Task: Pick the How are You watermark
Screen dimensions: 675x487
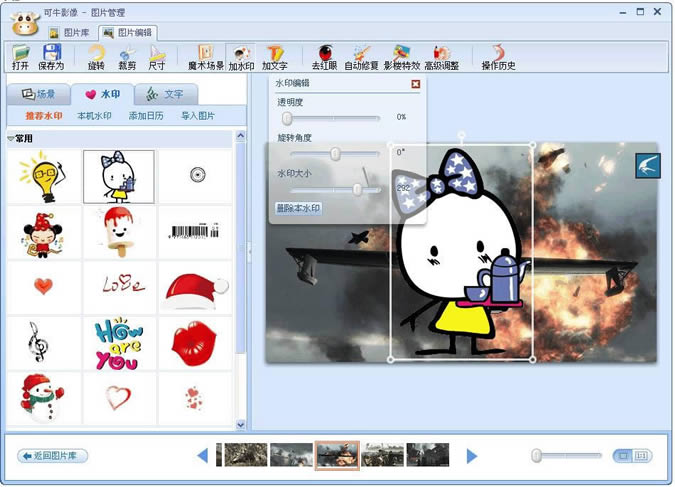Action: [x=118, y=344]
